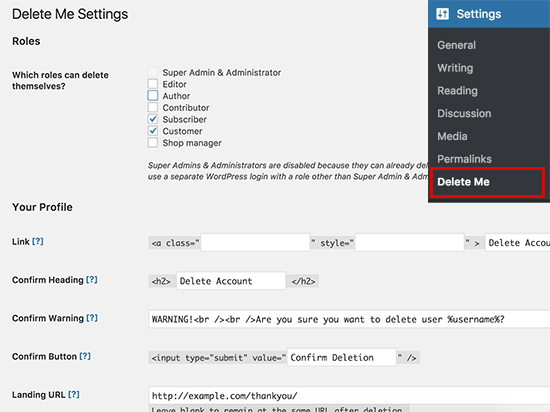Focus the link class input field
The width and height of the screenshot is (550, 412).
255,243
